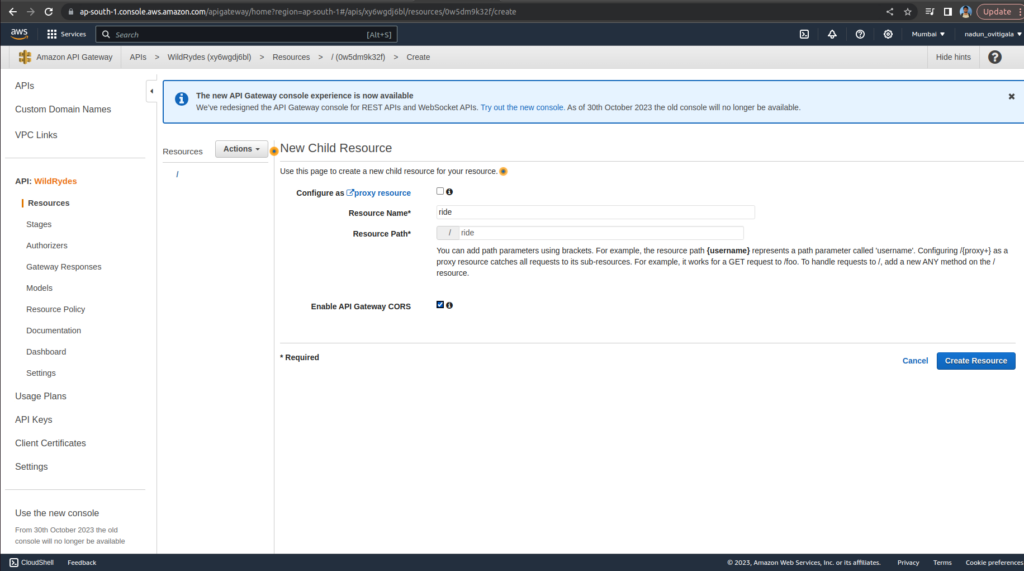Click the Resources breadcrumb link
Screen dimensions: 1024x571
coord(291,57)
